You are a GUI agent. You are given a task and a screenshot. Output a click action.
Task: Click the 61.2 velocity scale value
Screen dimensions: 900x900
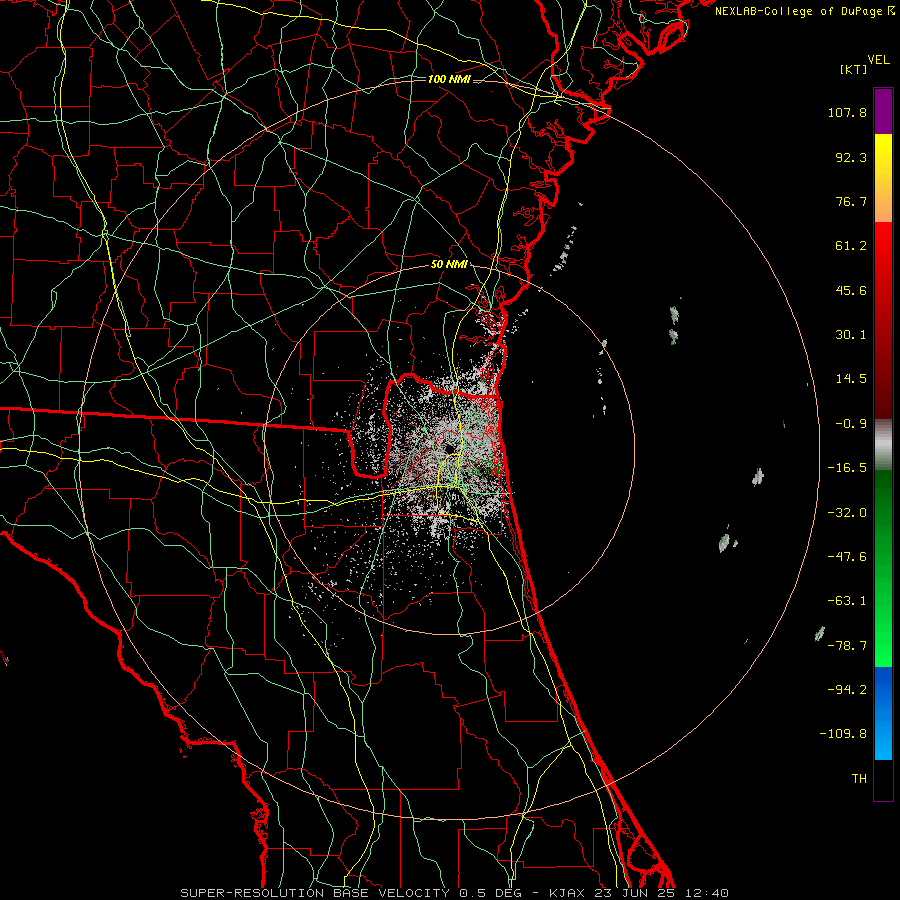(x=851, y=246)
